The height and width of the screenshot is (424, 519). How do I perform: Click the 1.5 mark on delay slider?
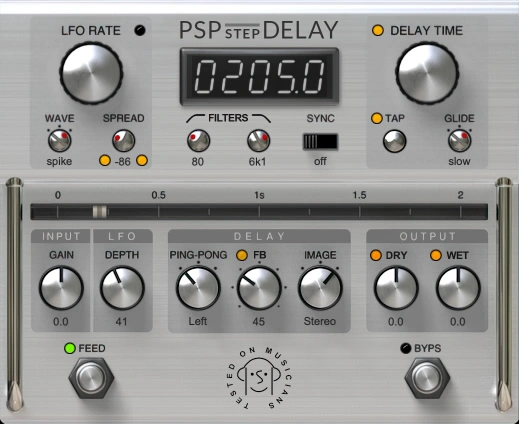[x=360, y=195]
